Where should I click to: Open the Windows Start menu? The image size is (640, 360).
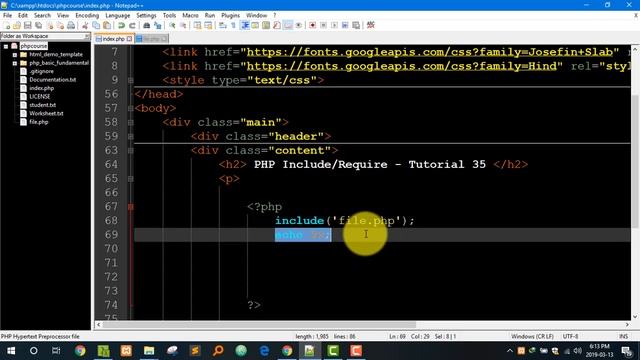11,351
